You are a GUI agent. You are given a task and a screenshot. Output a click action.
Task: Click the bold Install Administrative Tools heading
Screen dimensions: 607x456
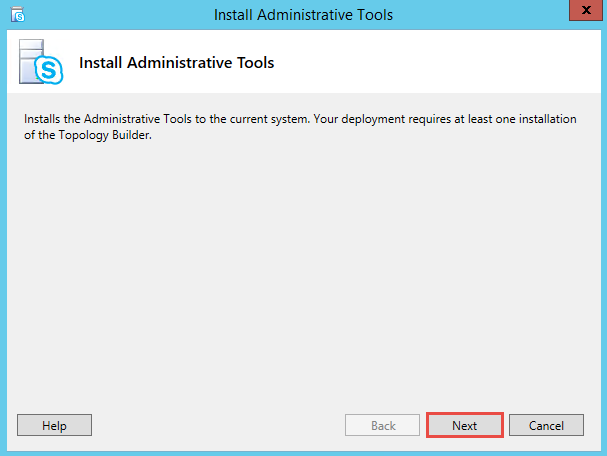176,63
